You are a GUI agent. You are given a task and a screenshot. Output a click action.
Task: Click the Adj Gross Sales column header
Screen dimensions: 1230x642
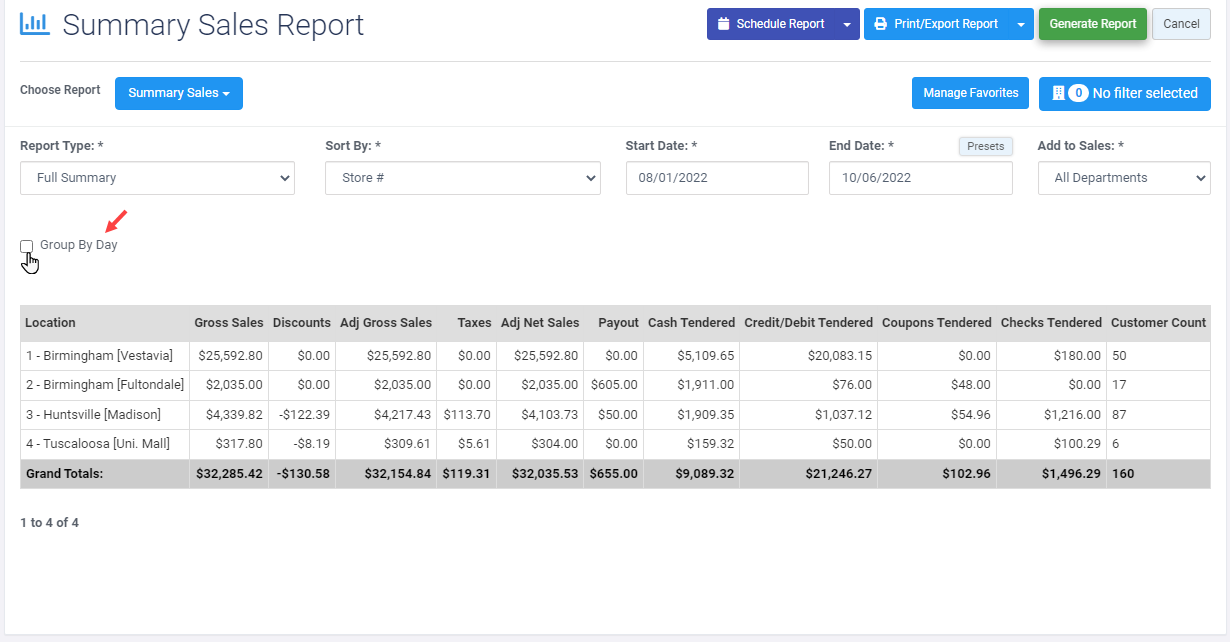pos(386,323)
